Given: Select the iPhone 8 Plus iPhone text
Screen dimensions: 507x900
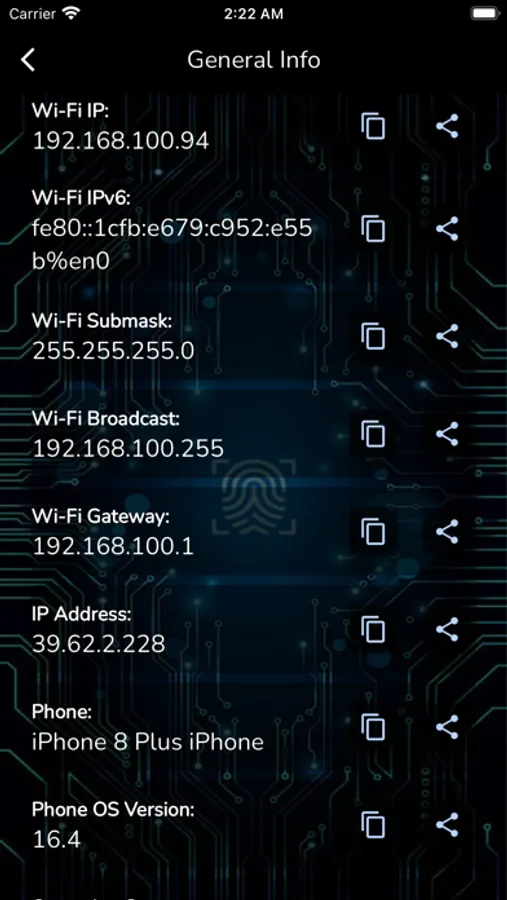Looking at the screenshot, I should pos(148,742).
